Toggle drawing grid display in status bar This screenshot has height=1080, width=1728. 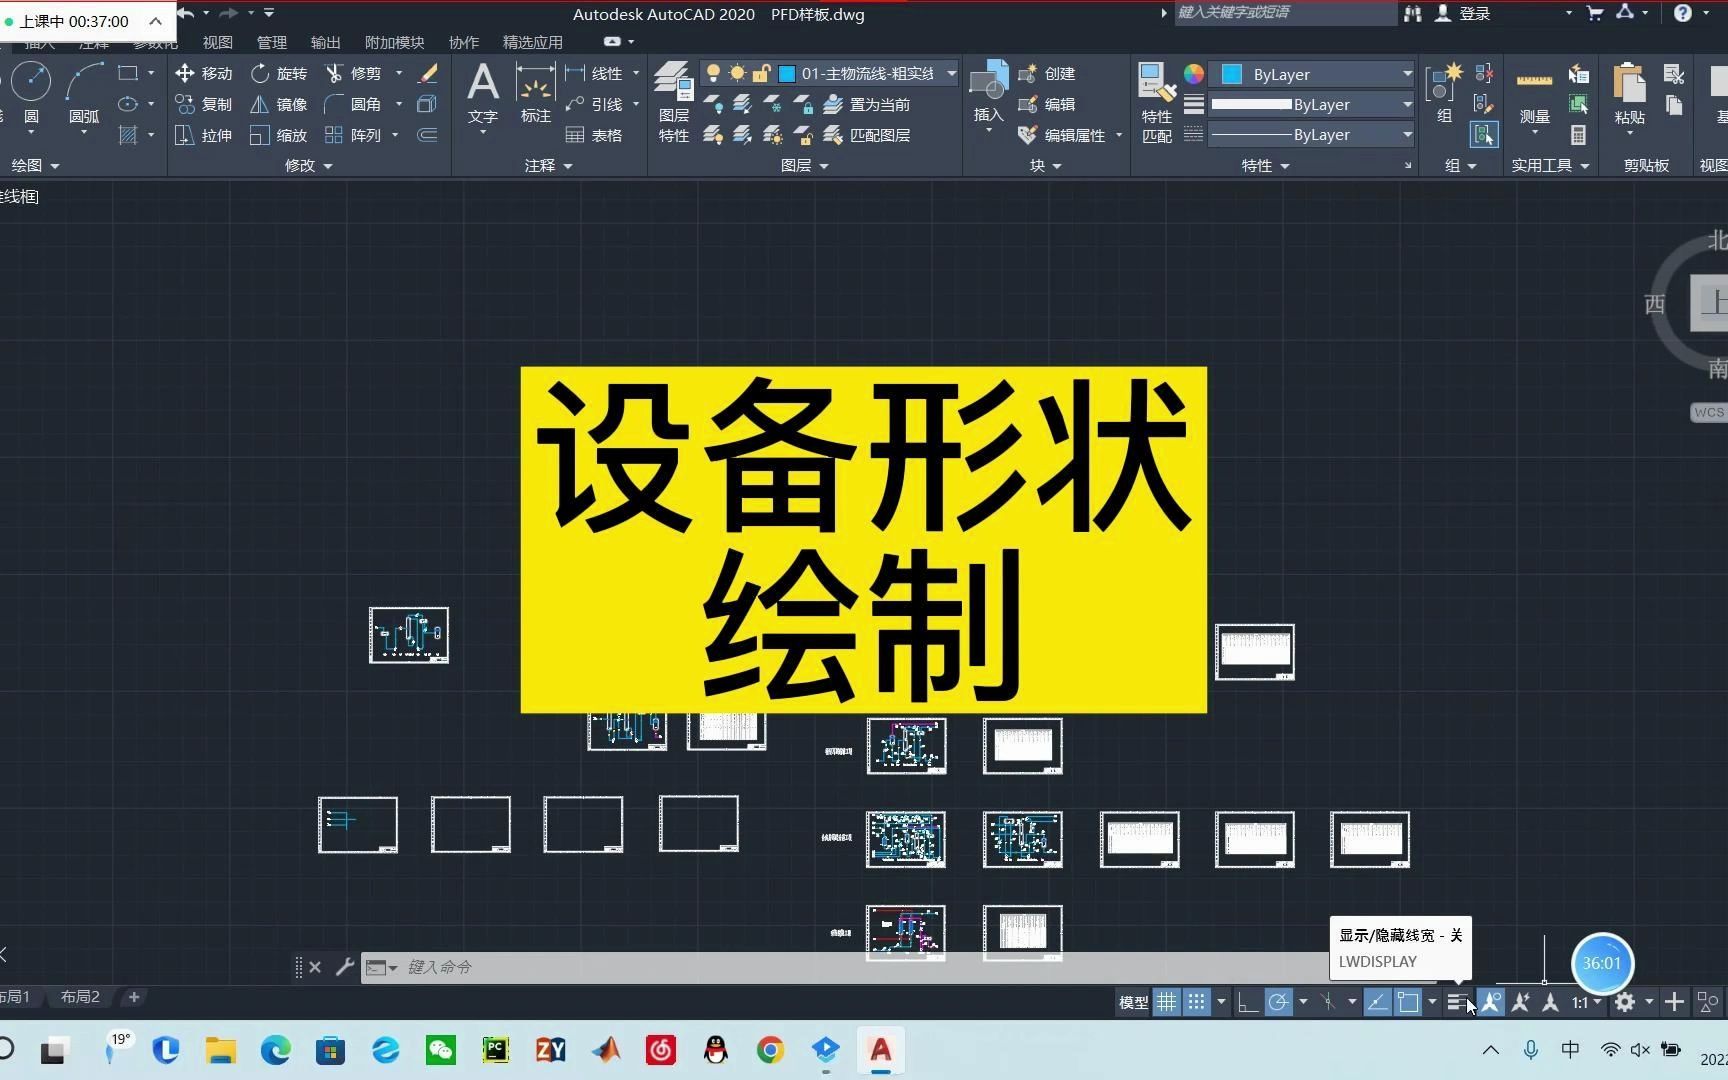pos(1167,1002)
